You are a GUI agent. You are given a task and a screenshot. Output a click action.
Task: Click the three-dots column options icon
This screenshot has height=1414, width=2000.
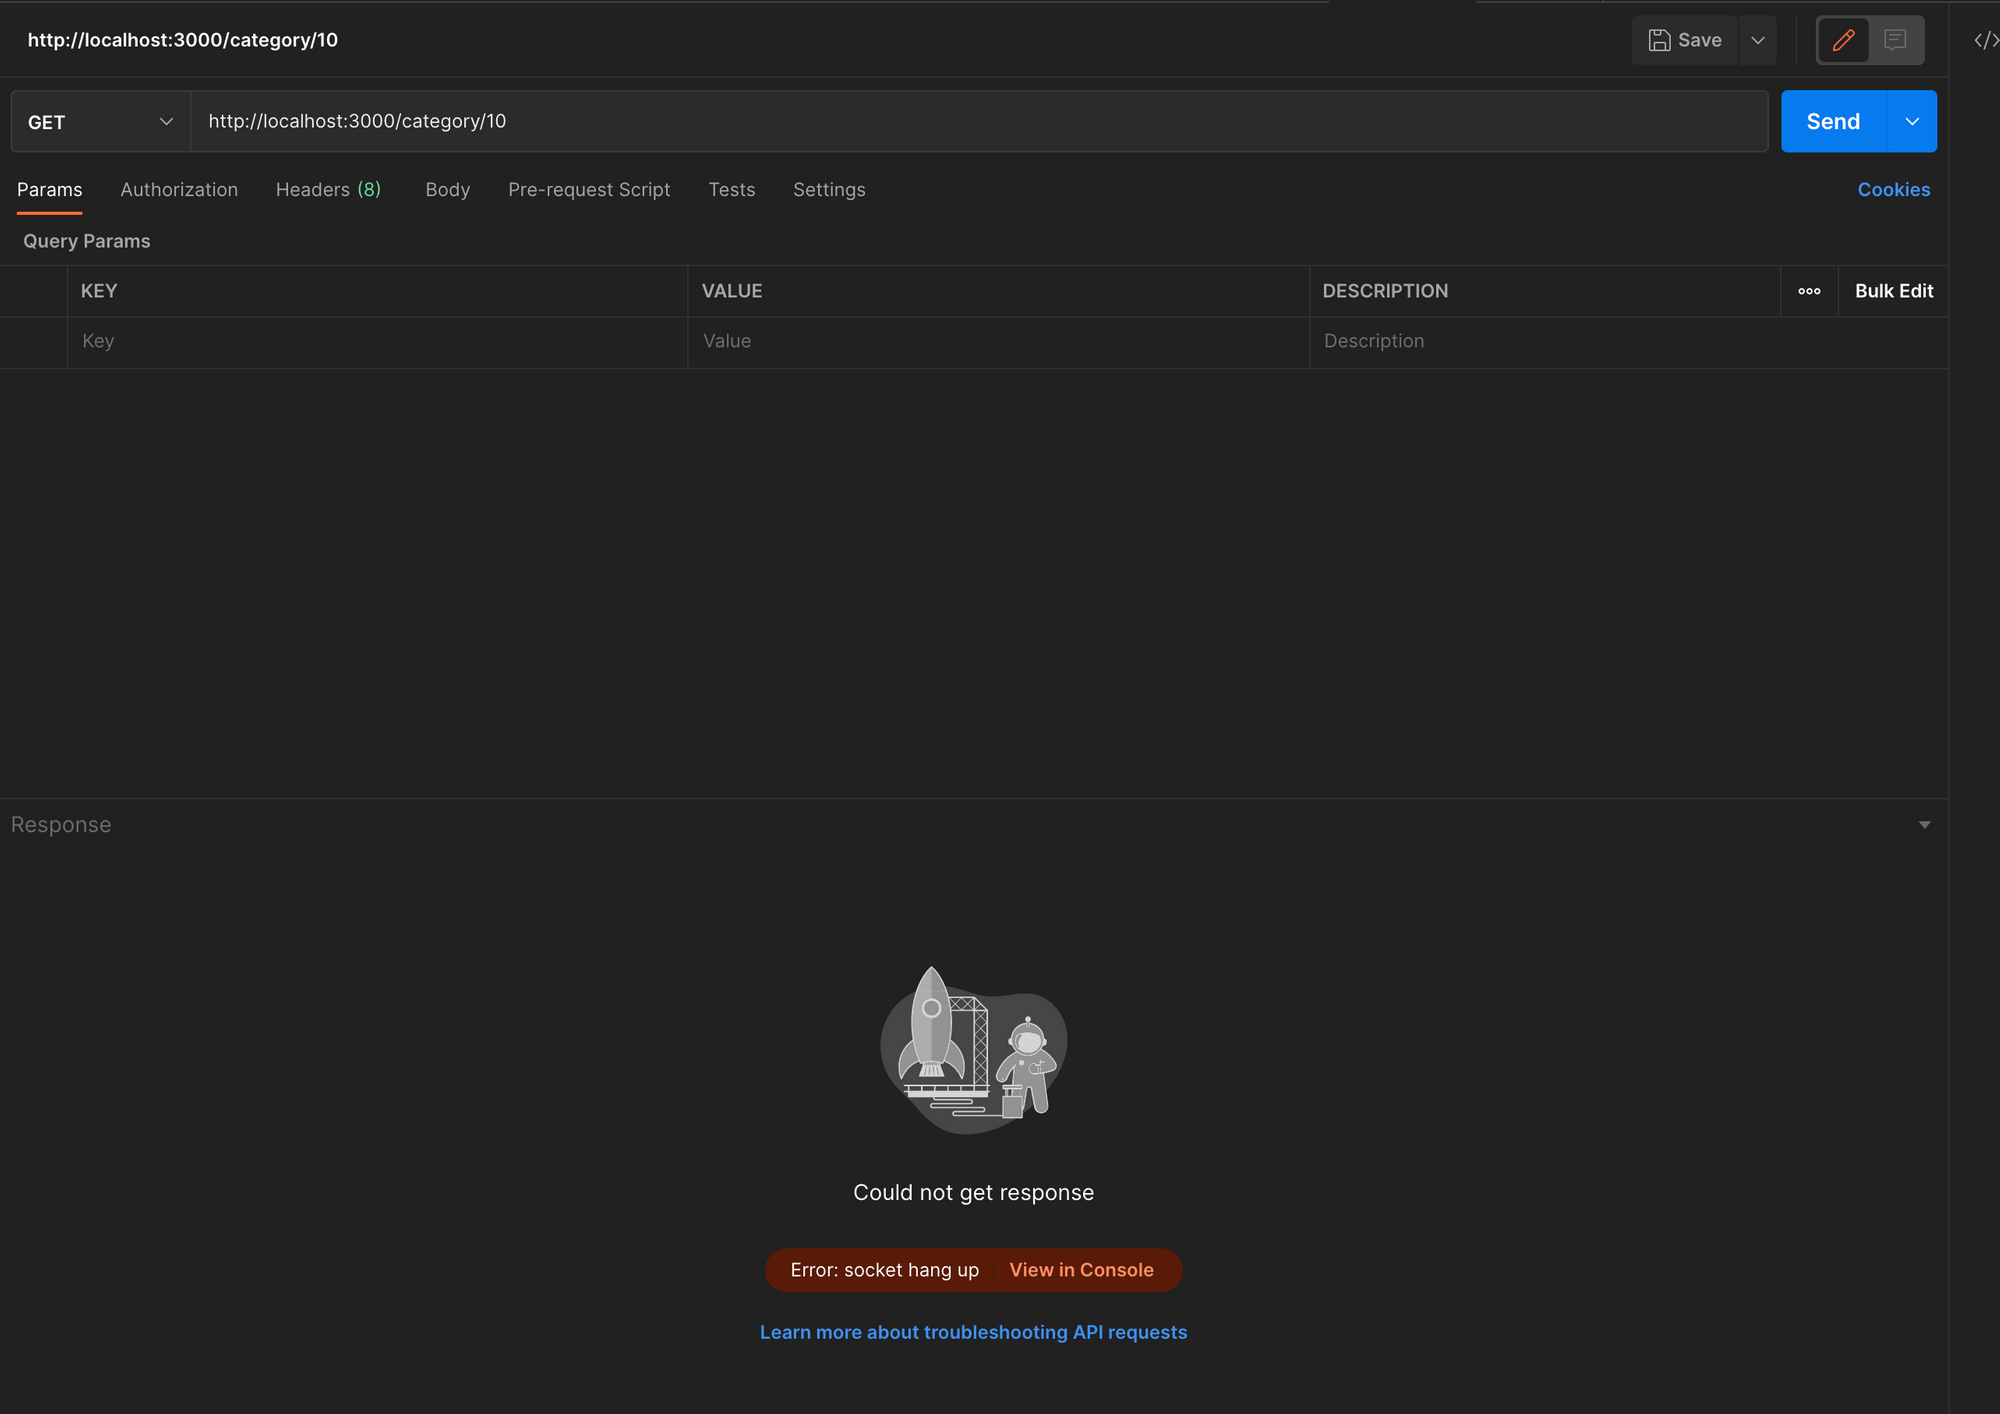click(x=1809, y=291)
